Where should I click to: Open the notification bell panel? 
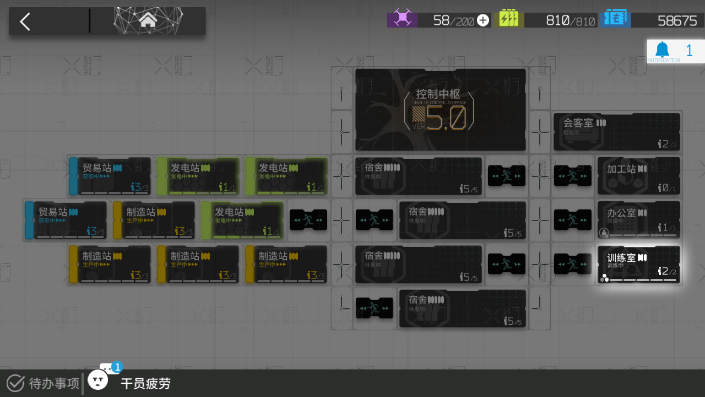tap(676, 51)
